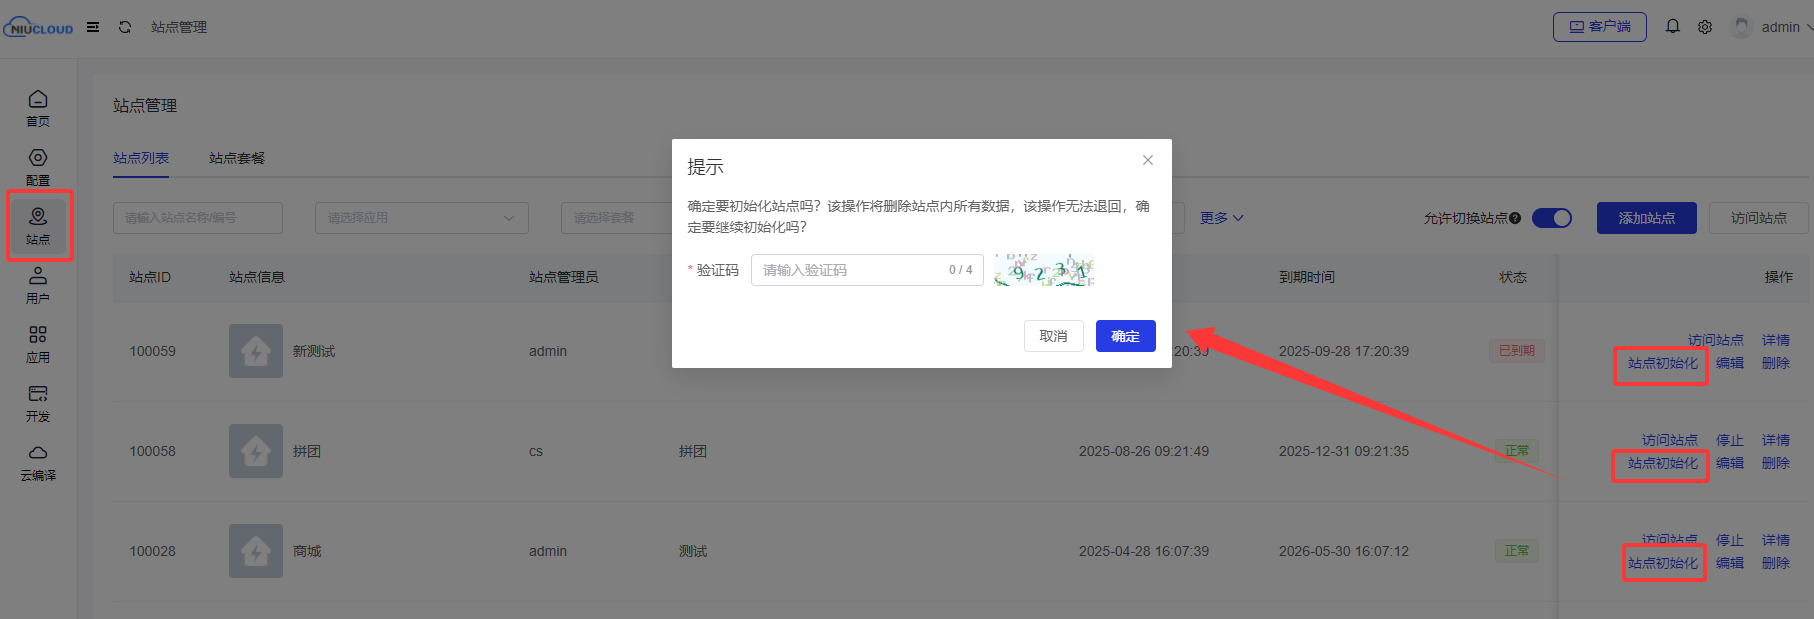
Task: Close the 提示 dialog with X
Action: coord(1148,160)
